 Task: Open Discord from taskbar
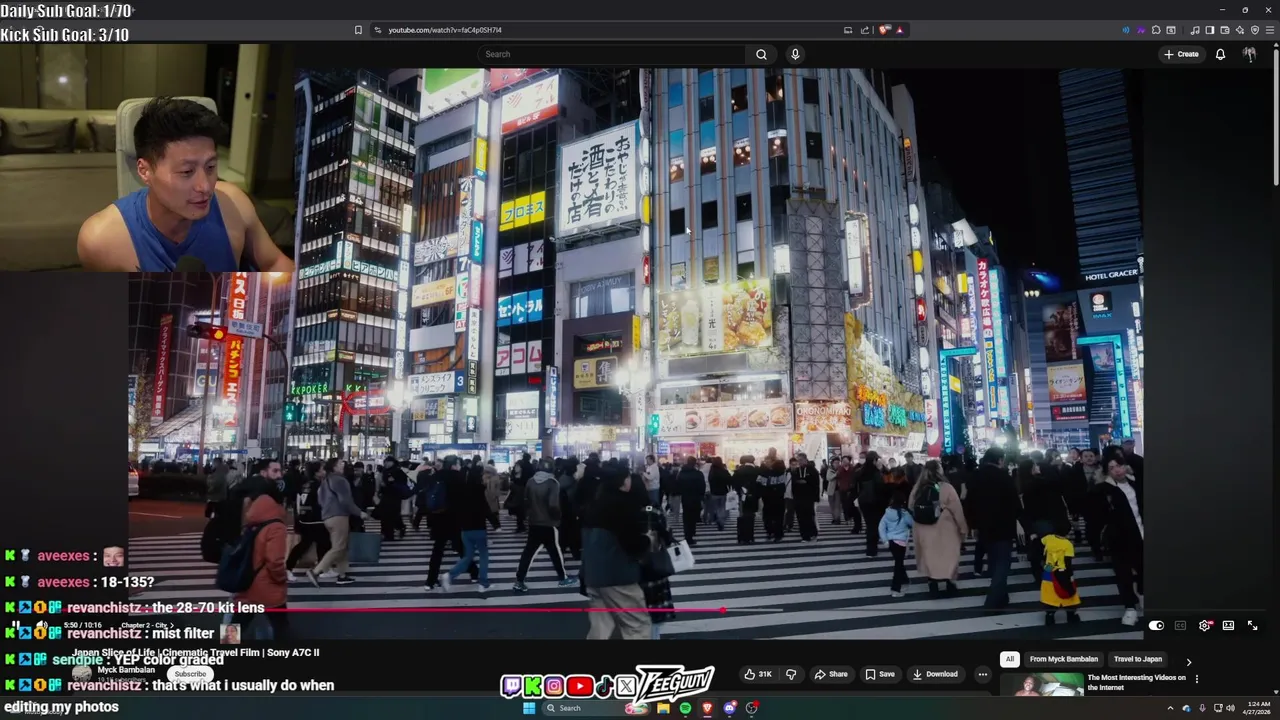tap(729, 708)
